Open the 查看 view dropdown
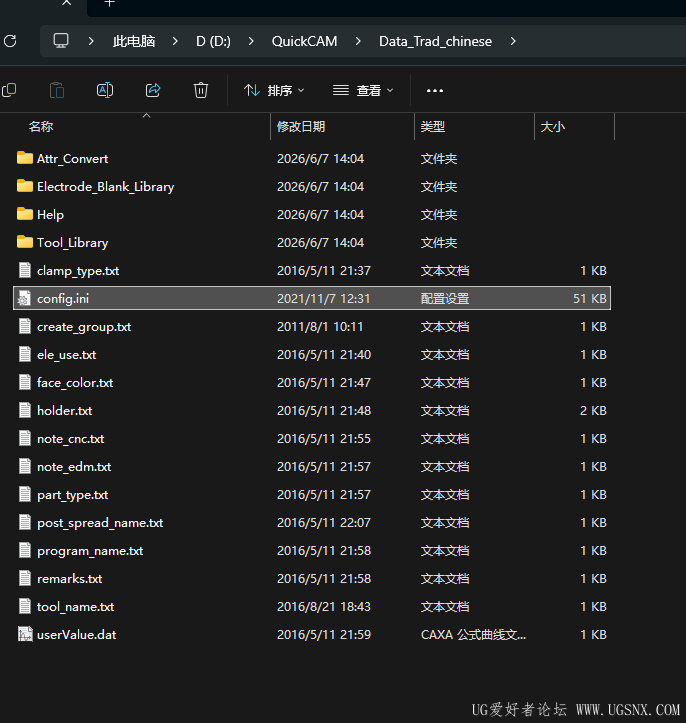 [x=363, y=90]
